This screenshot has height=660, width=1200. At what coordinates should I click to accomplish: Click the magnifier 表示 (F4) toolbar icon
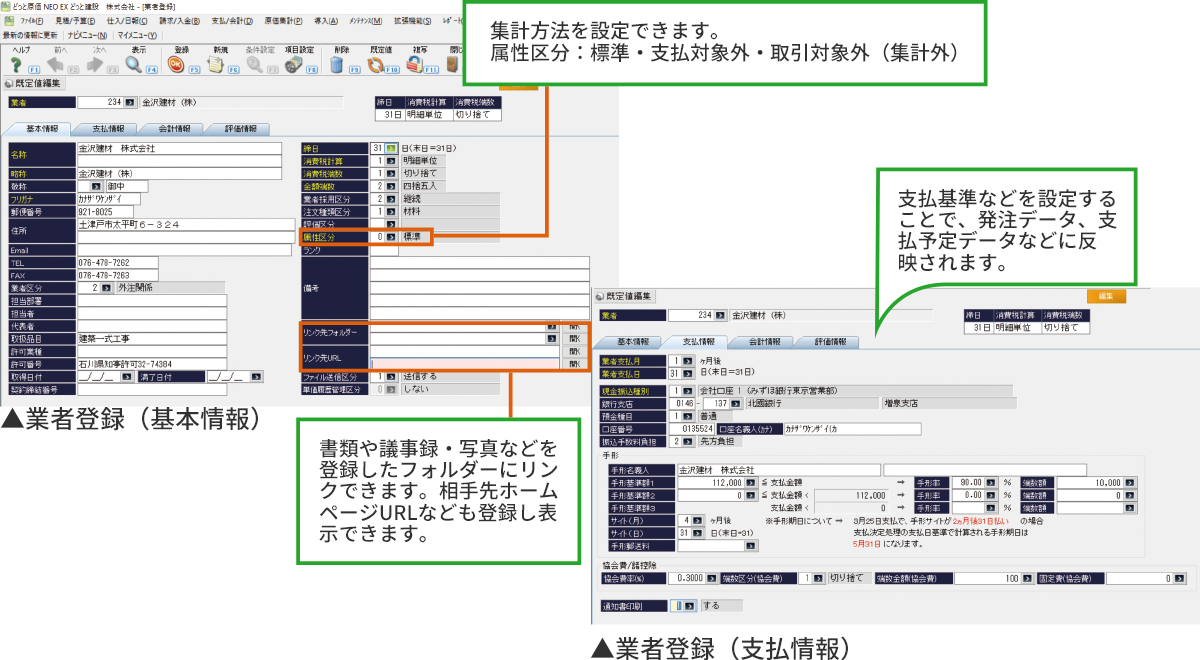pos(133,64)
